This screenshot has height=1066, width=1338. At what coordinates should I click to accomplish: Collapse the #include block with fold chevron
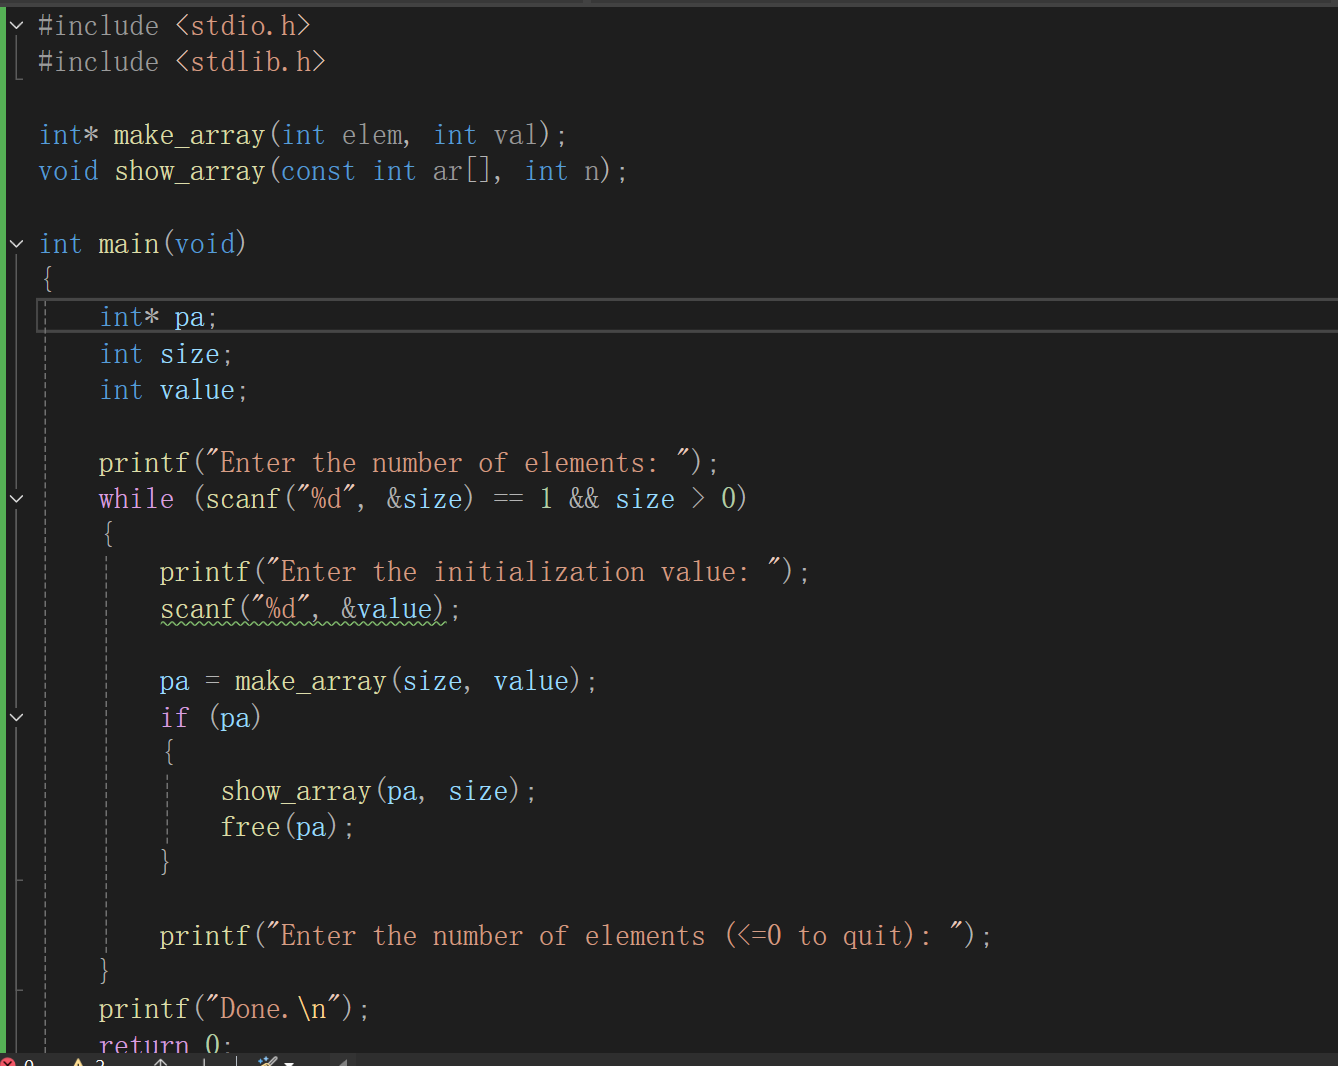coord(17,26)
